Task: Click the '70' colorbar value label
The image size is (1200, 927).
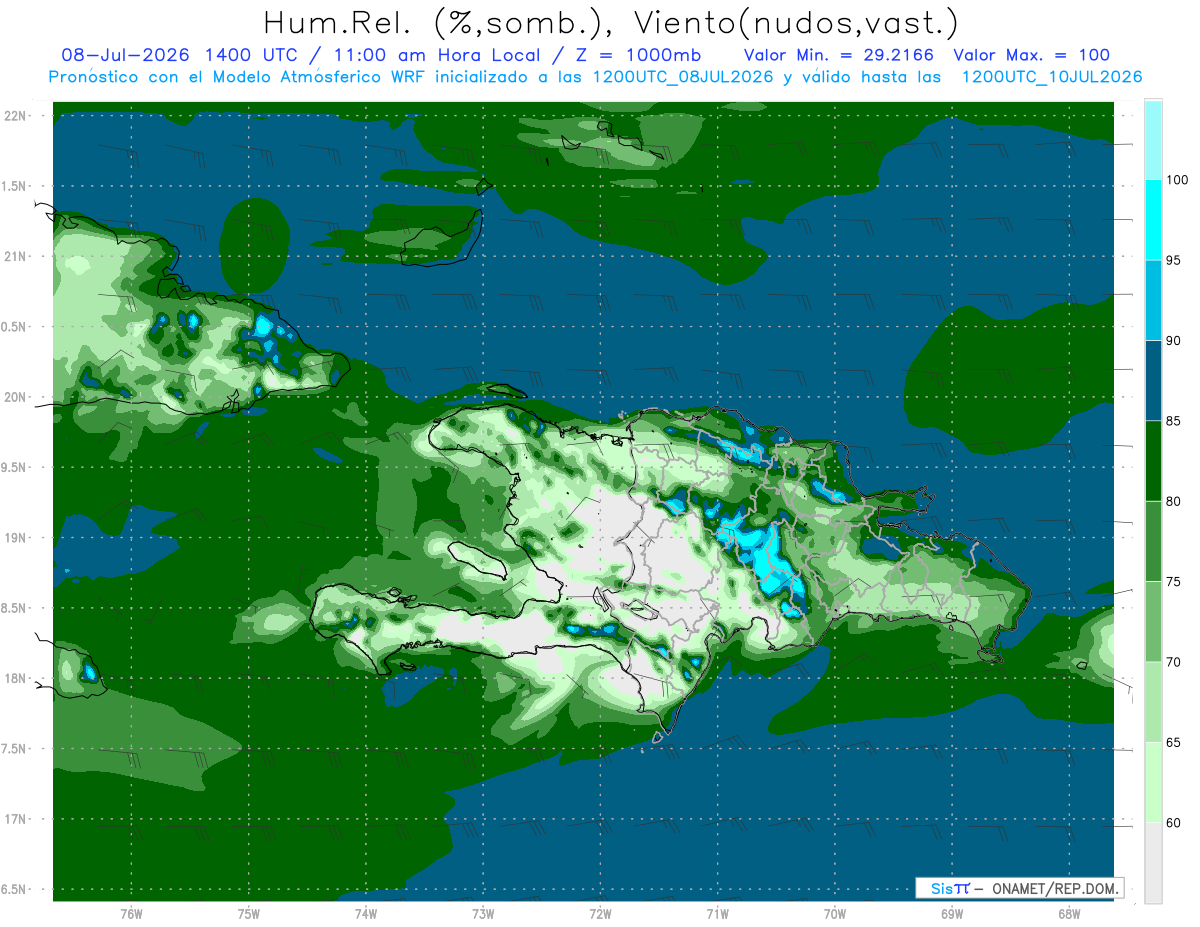Action: pos(1174,662)
